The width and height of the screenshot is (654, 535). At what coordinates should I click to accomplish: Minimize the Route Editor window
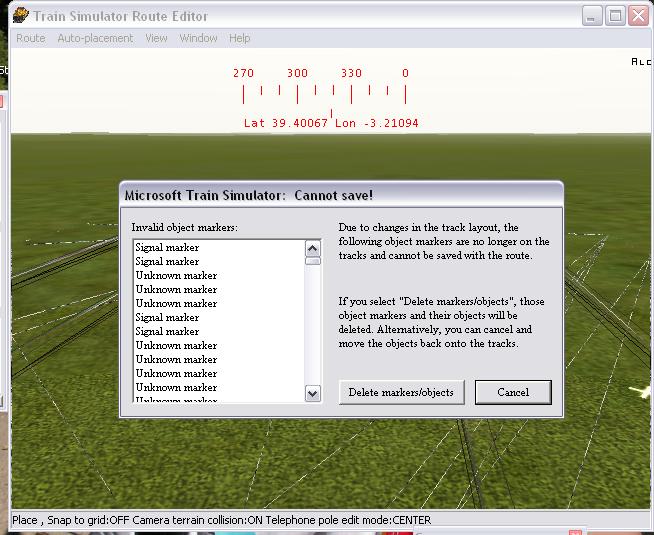point(594,15)
